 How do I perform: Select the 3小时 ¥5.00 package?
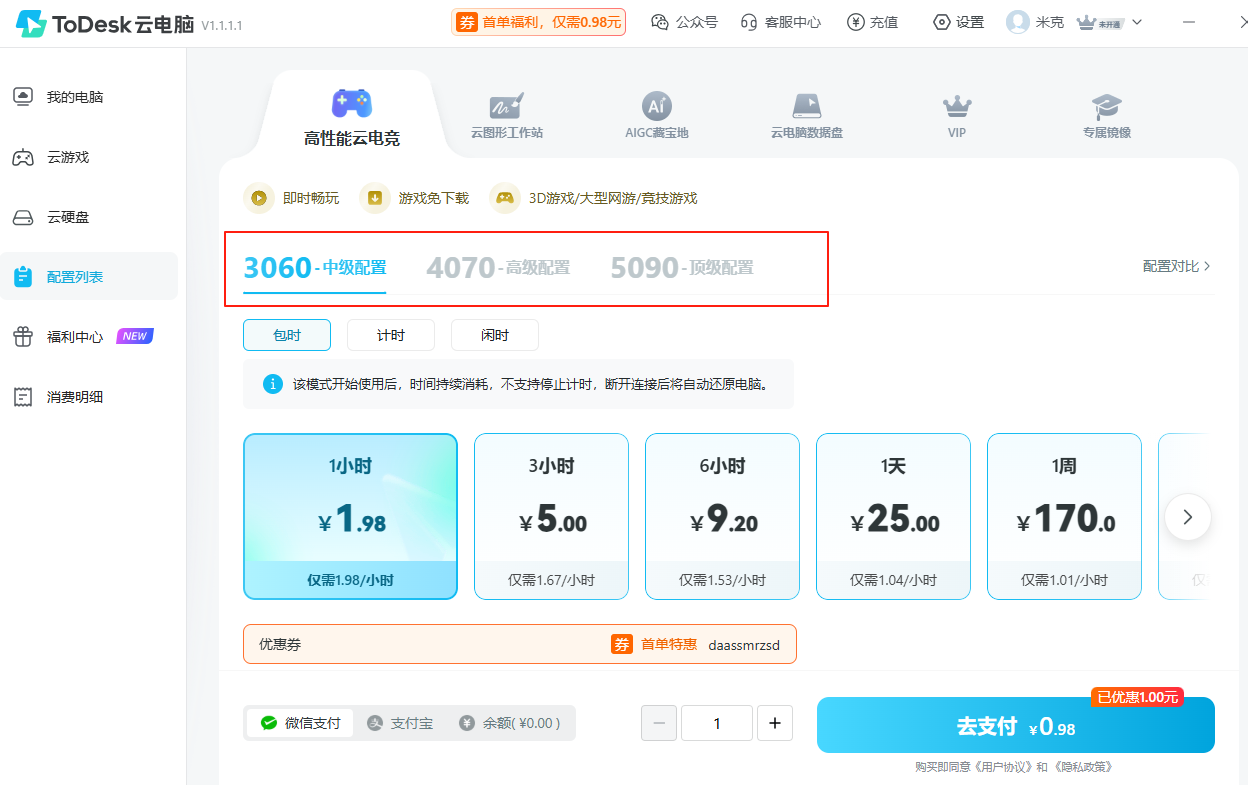click(x=551, y=516)
